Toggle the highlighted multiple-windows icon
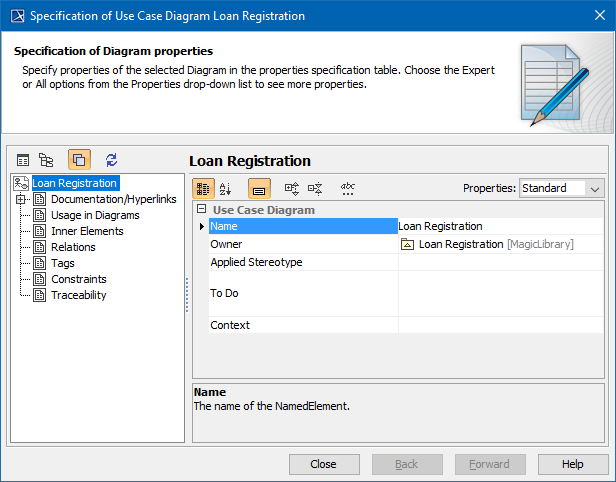This screenshot has height=482, width=616. click(x=79, y=159)
